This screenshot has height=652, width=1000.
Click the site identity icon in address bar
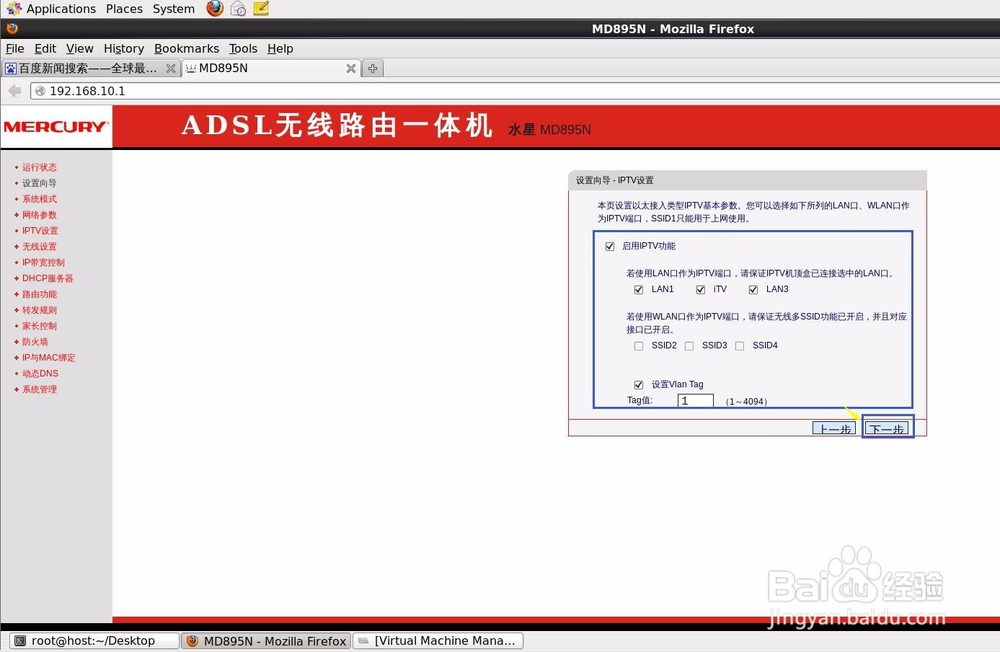click(x=40, y=91)
